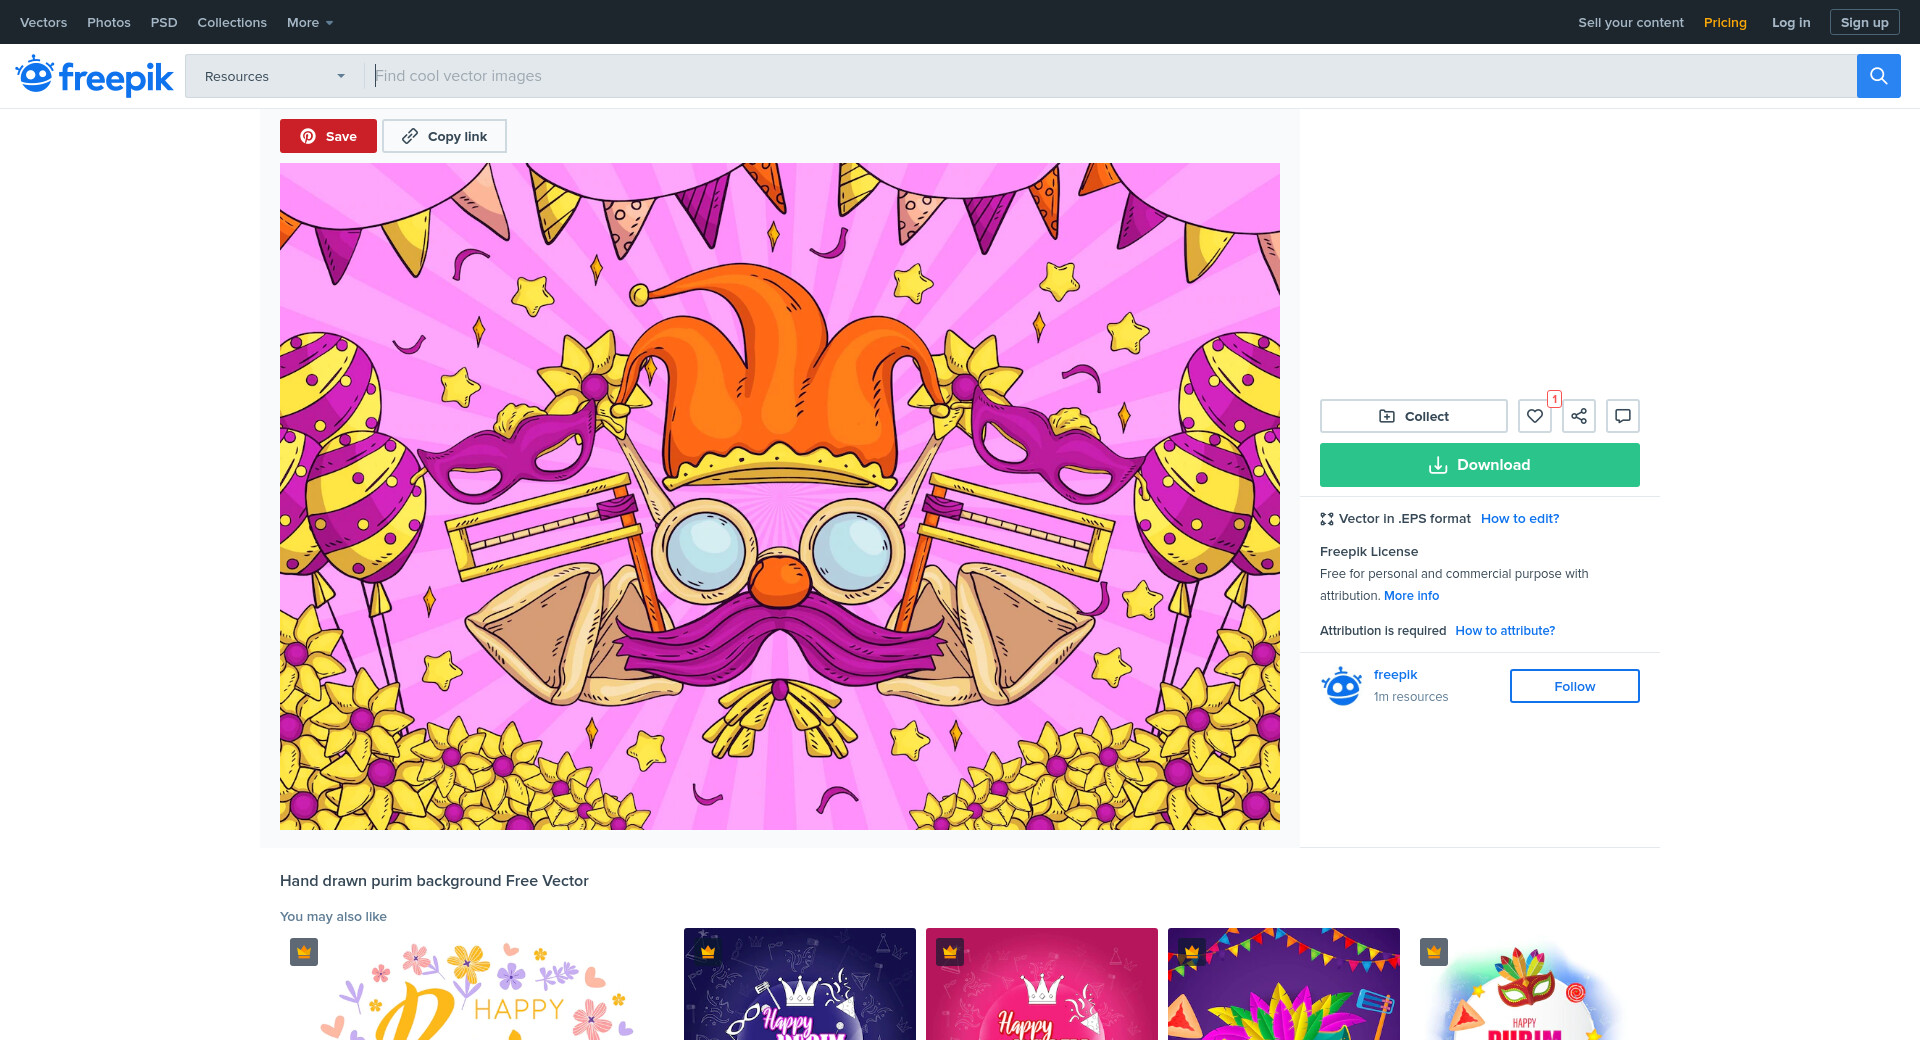
Task: Click More info about the license
Action: 1412,595
